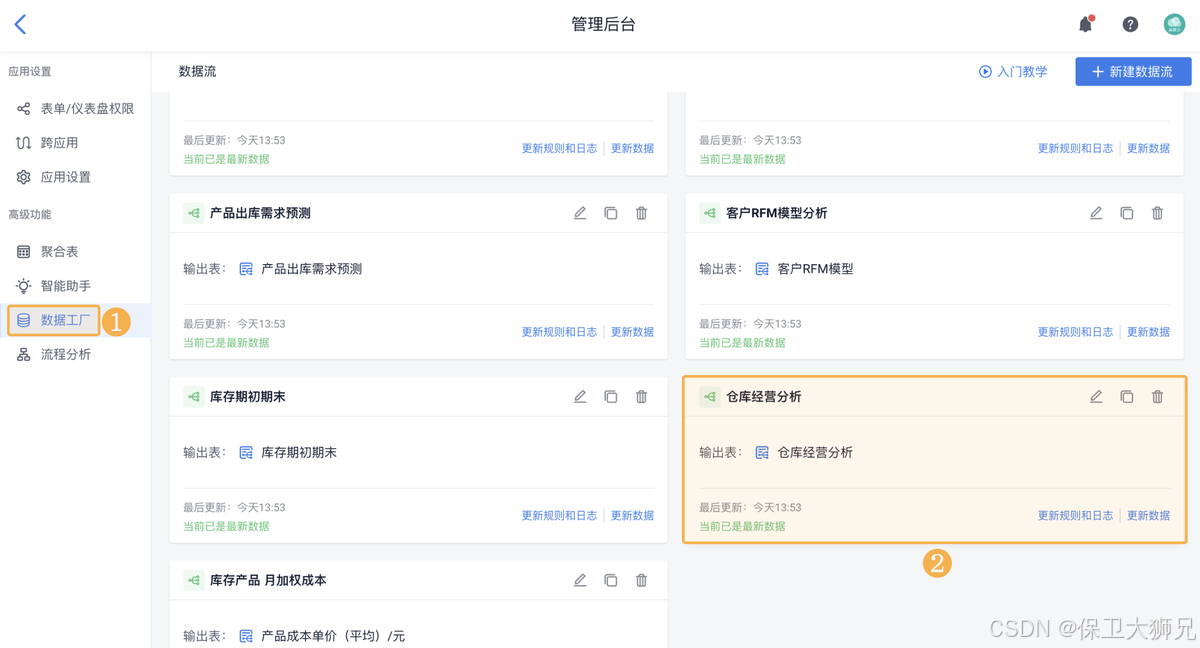1200x648 pixels.
Task: Click 更新数据 for 产品出库需求预测
Action: pyautogui.click(x=632, y=332)
